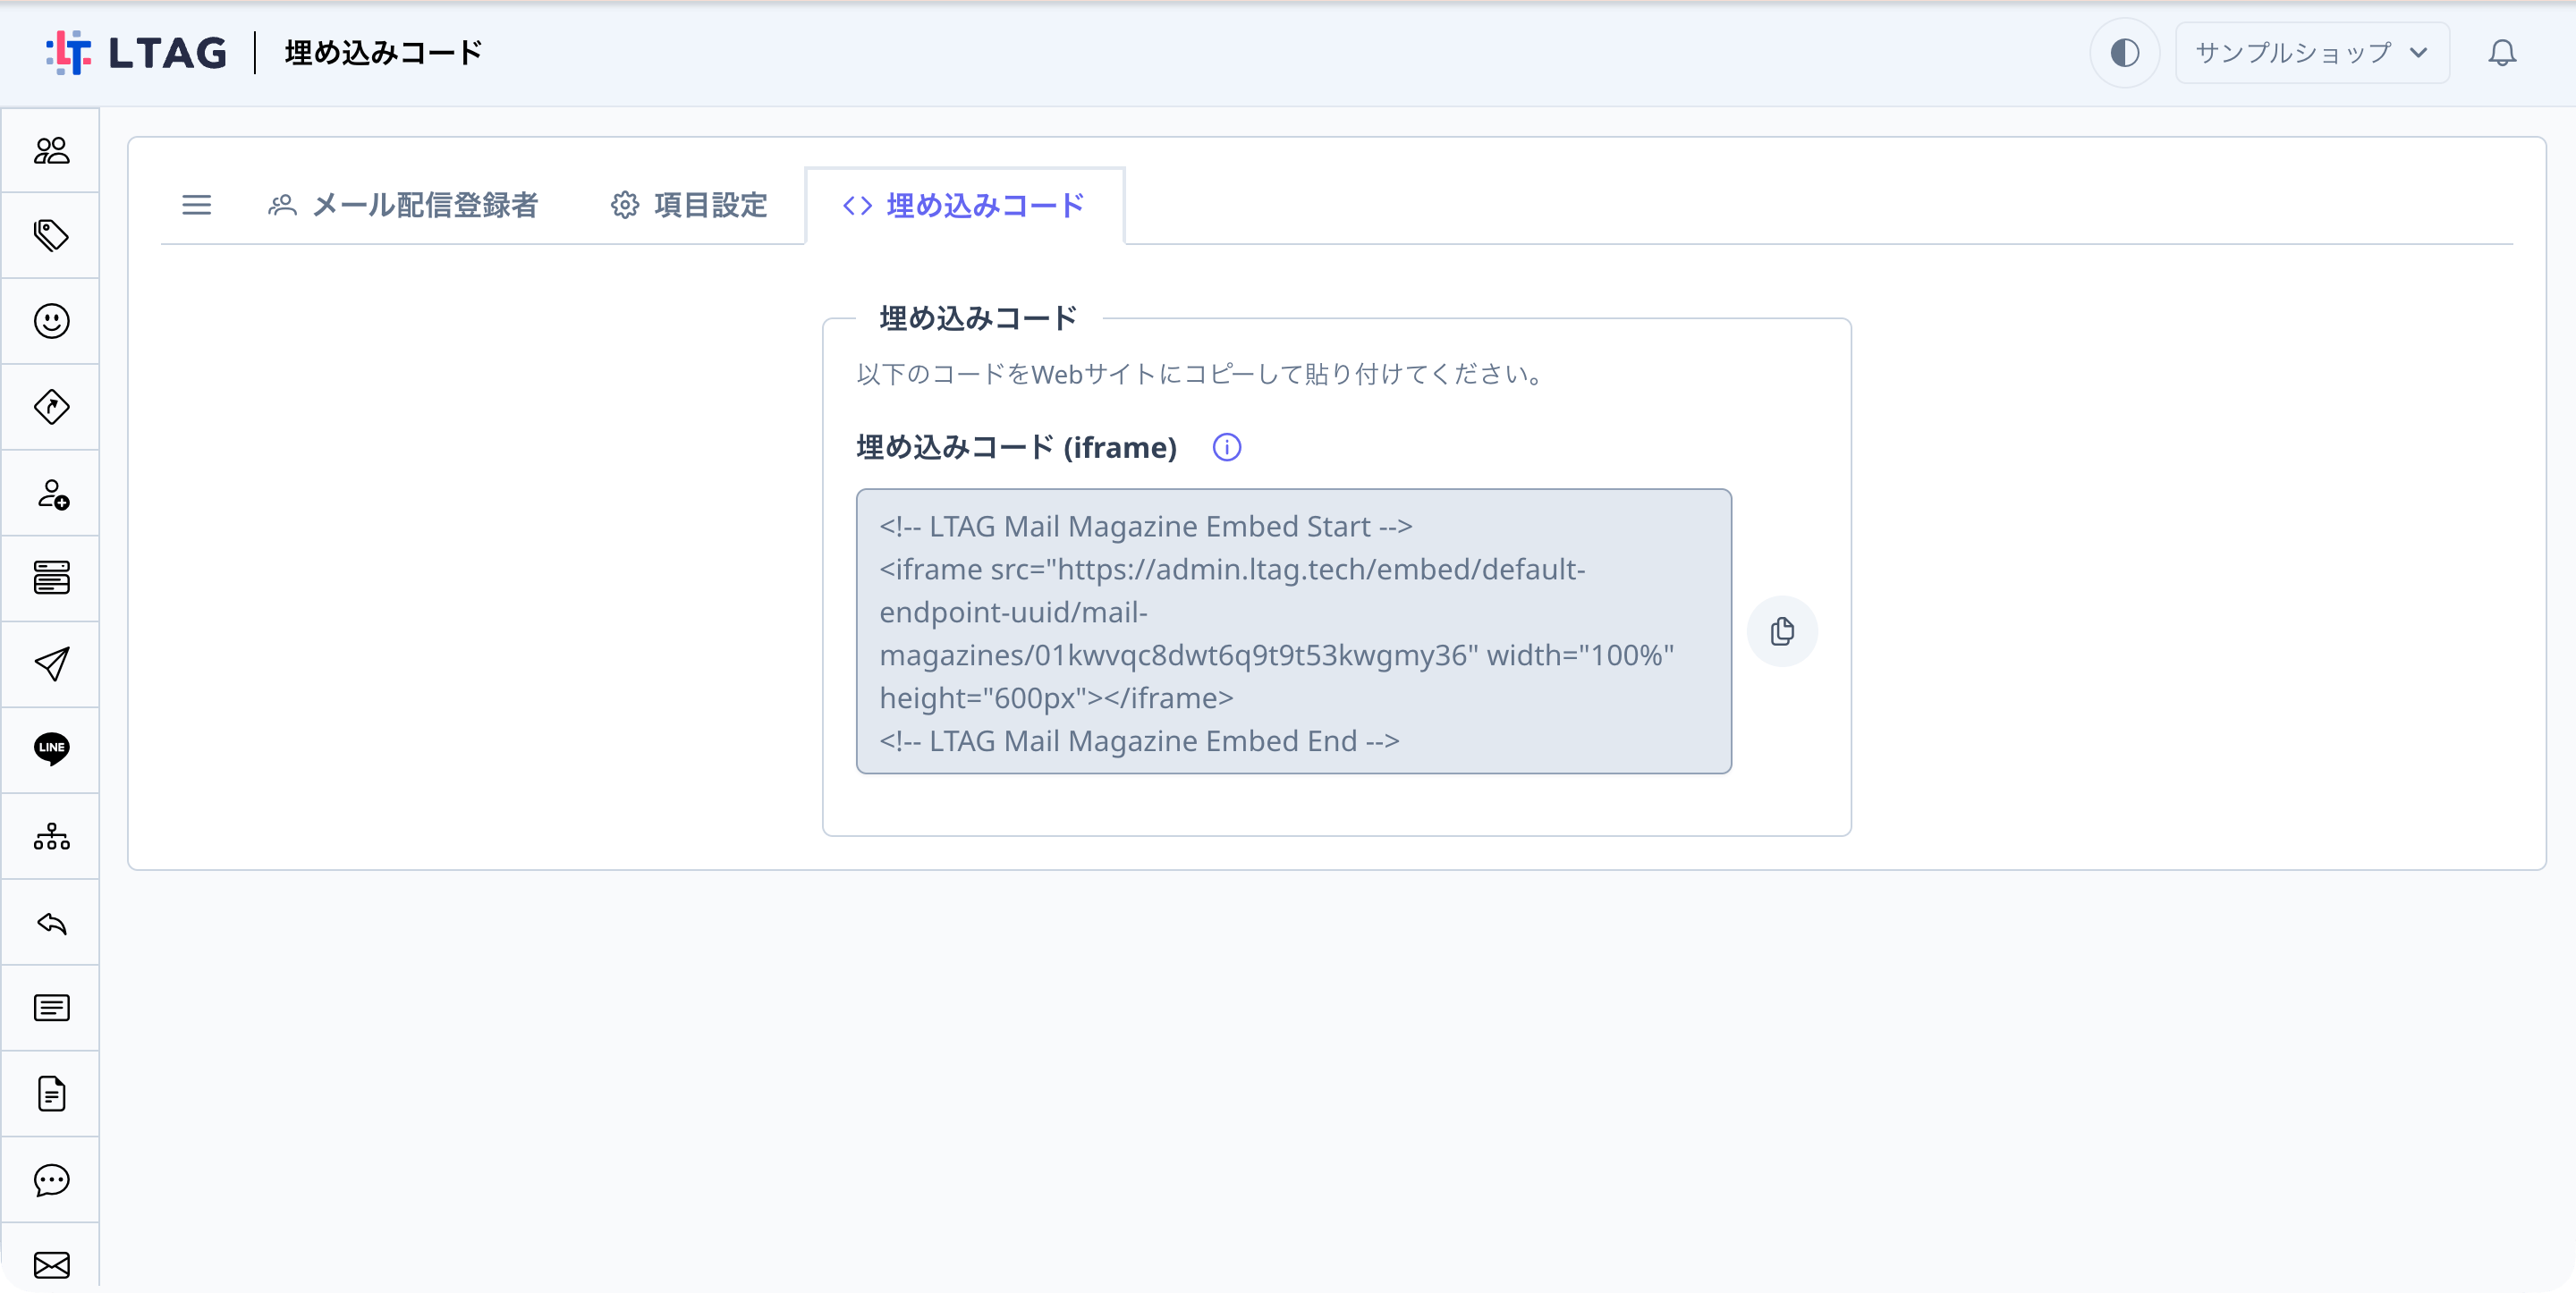Open the document page sidebar icon

(x=51, y=1094)
